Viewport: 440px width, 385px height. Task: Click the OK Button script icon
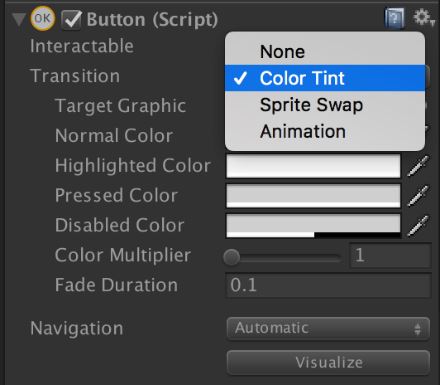point(42,19)
